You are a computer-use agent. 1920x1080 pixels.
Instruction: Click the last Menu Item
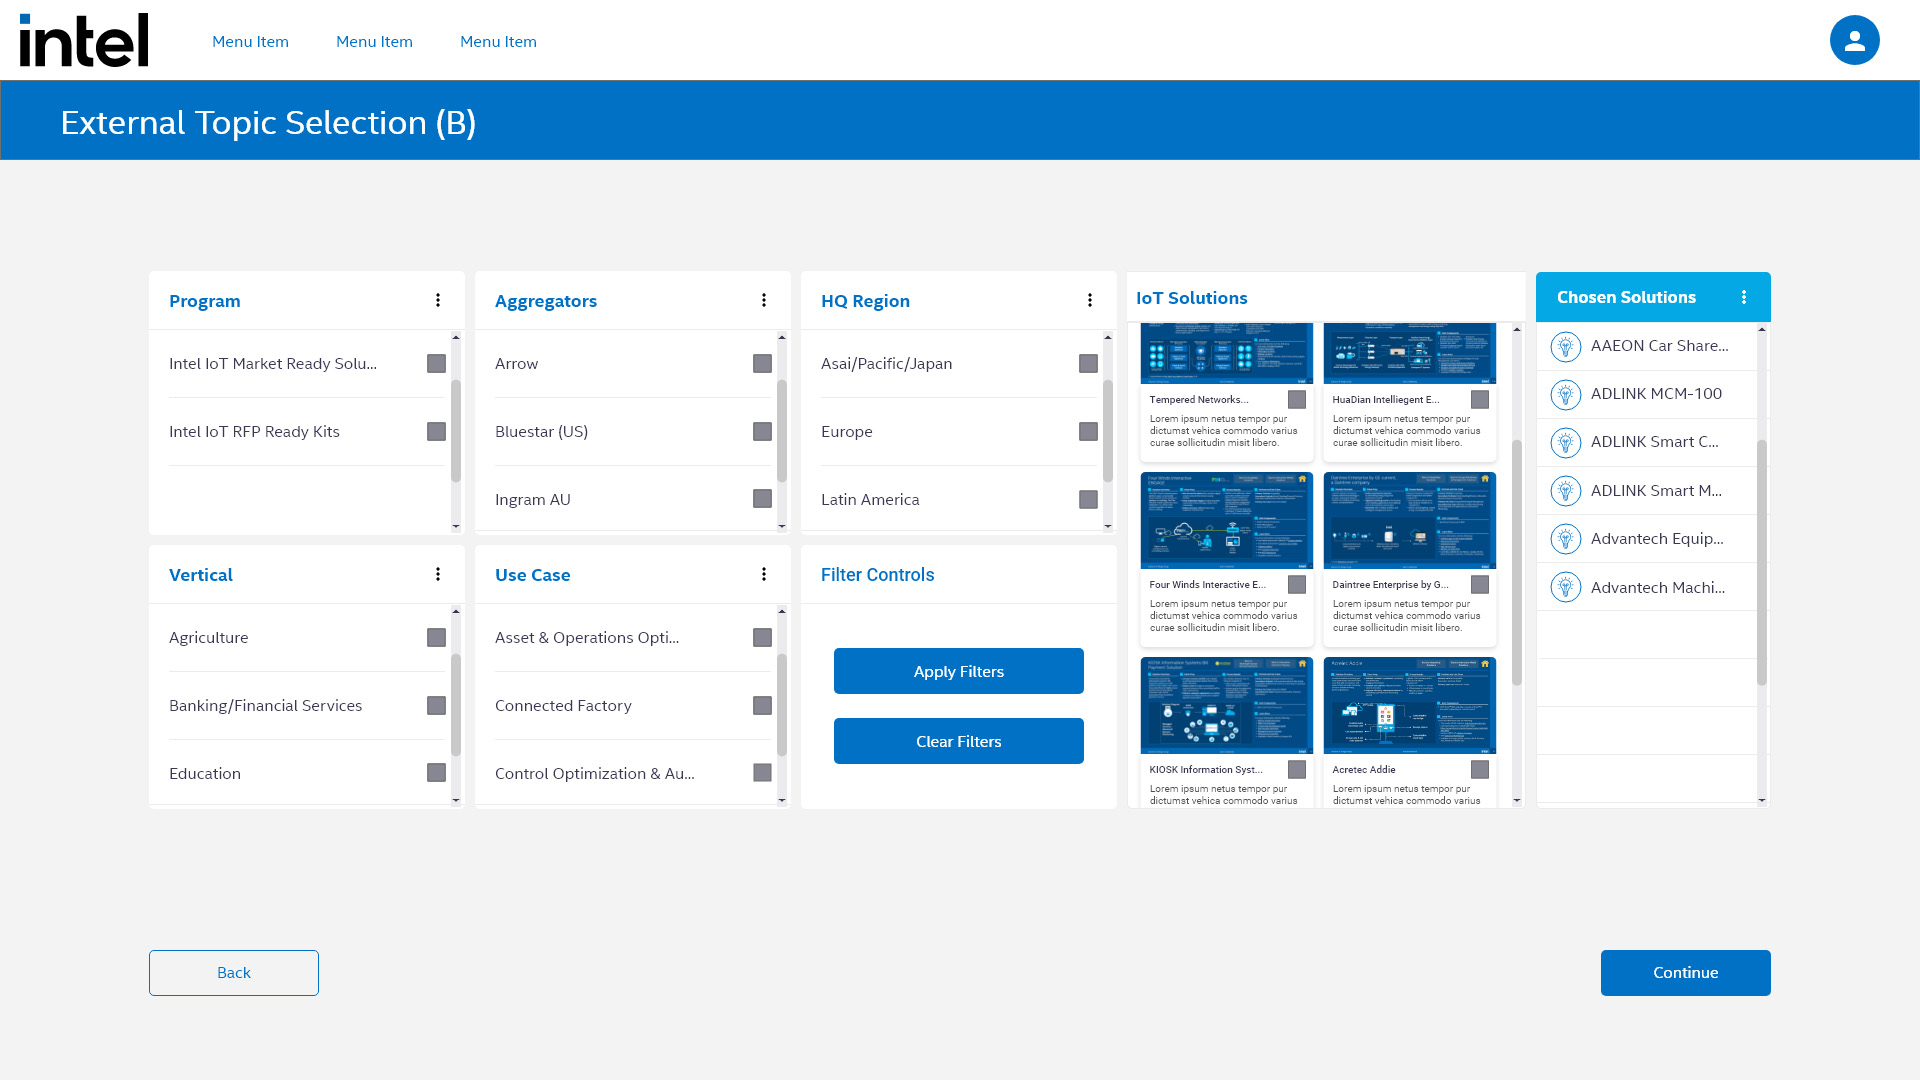click(498, 41)
